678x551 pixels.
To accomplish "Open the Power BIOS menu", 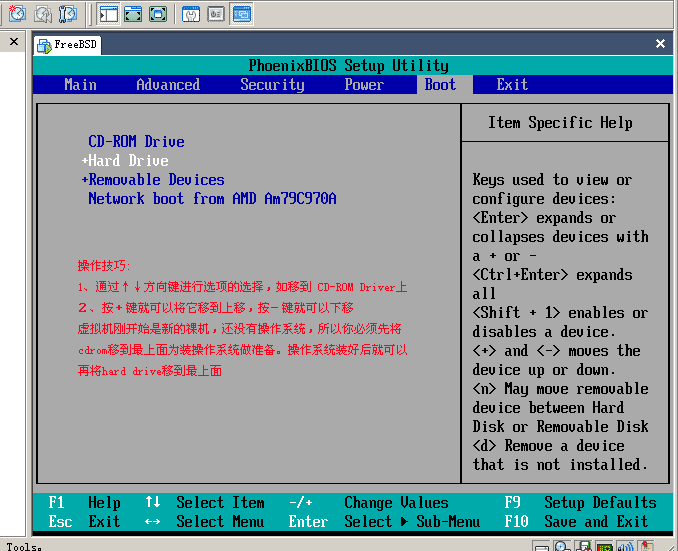I will [x=364, y=84].
